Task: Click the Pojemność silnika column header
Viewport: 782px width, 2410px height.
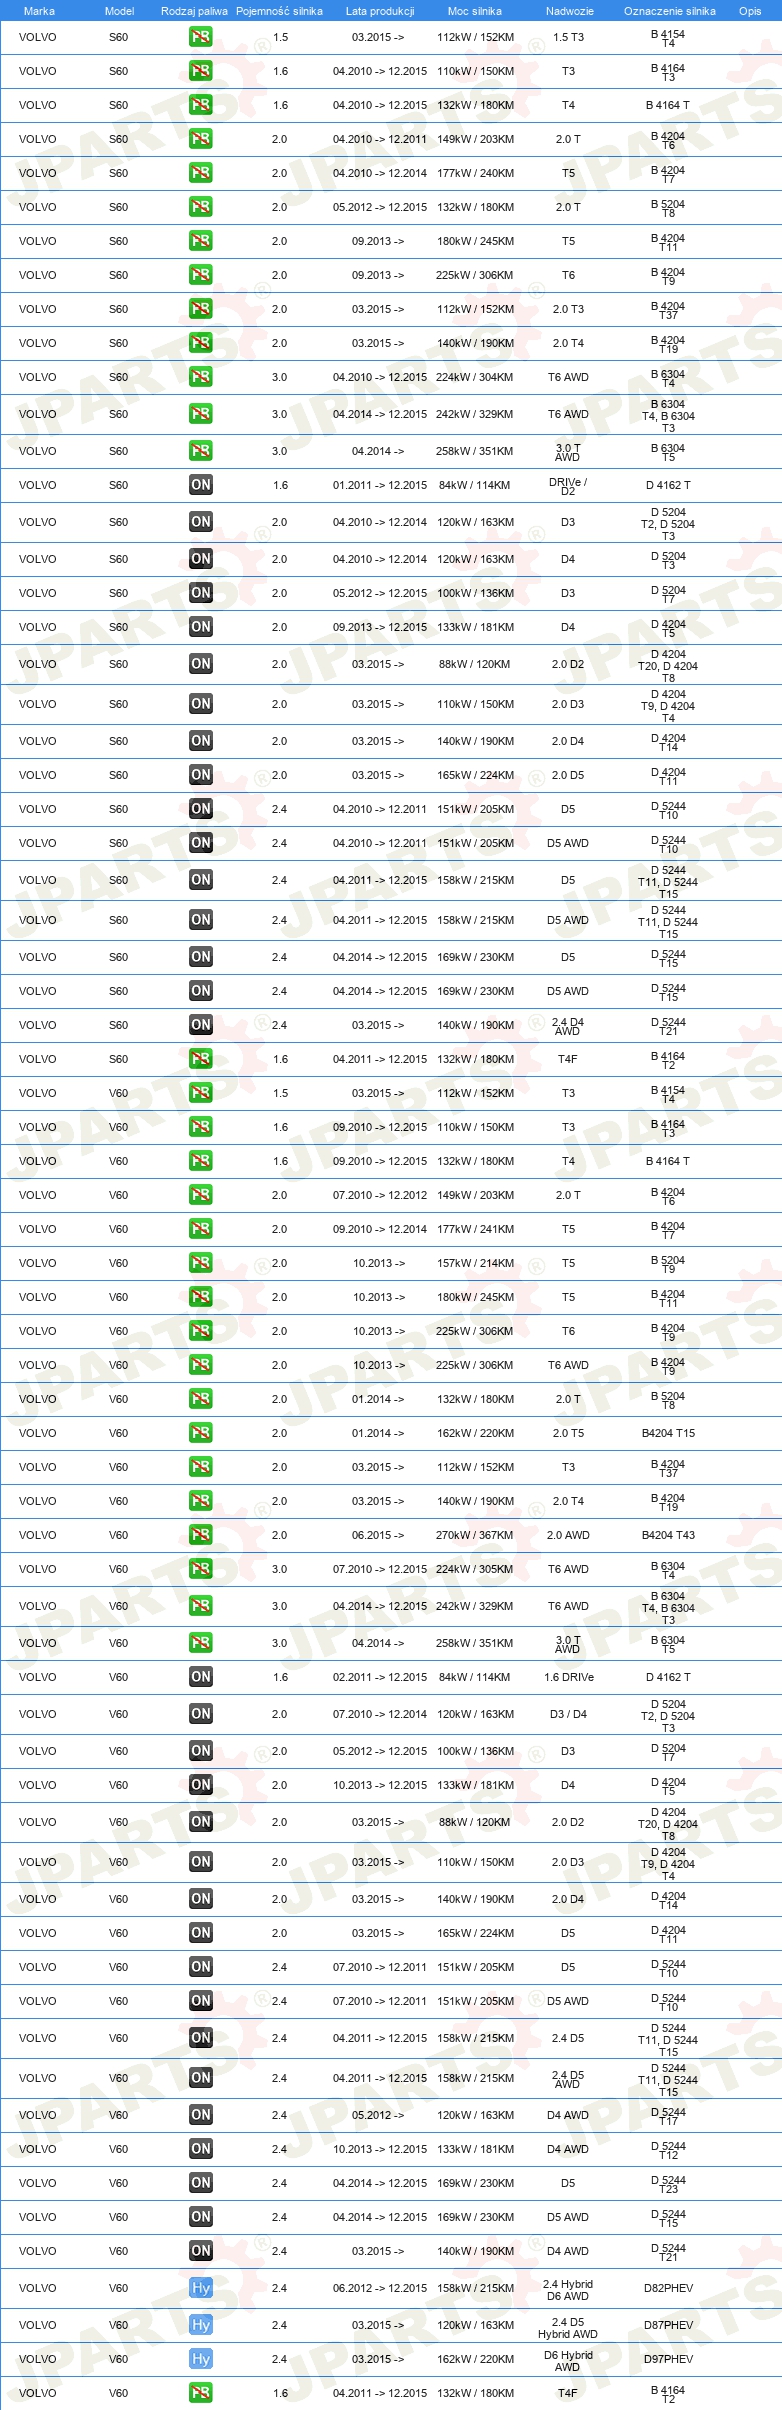Action: pyautogui.click(x=279, y=11)
